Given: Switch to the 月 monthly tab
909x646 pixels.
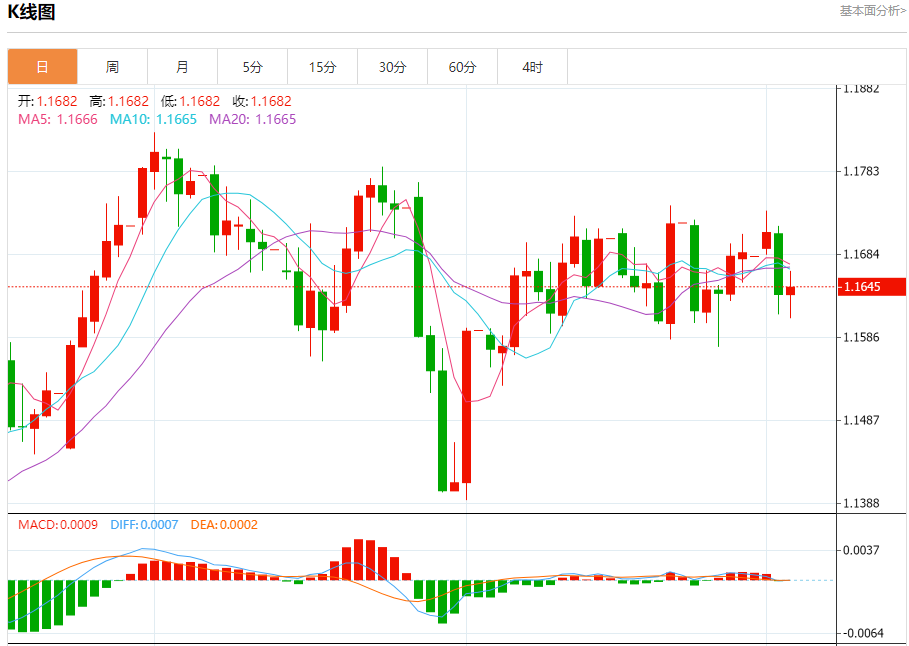Looking at the screenshot, I should click(x=183, y=67).
